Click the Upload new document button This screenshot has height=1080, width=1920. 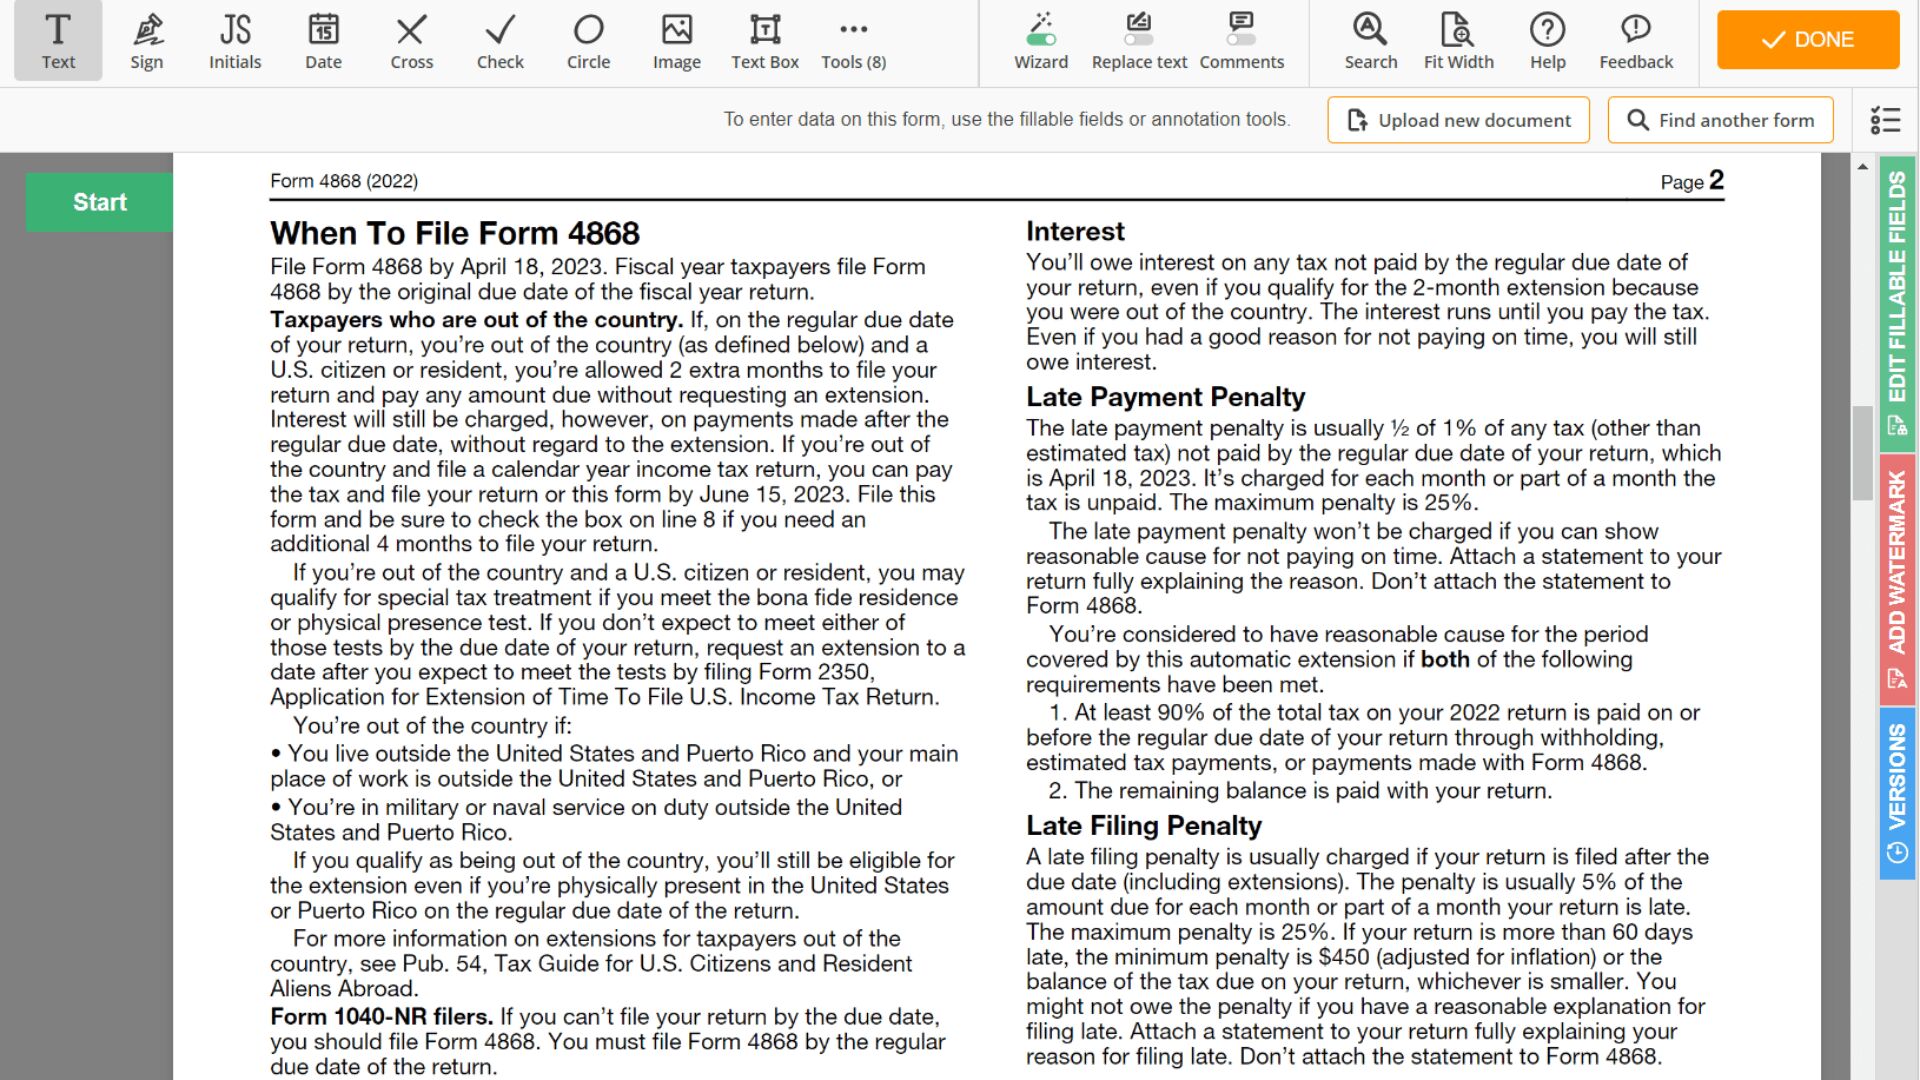coord(1458,120)
